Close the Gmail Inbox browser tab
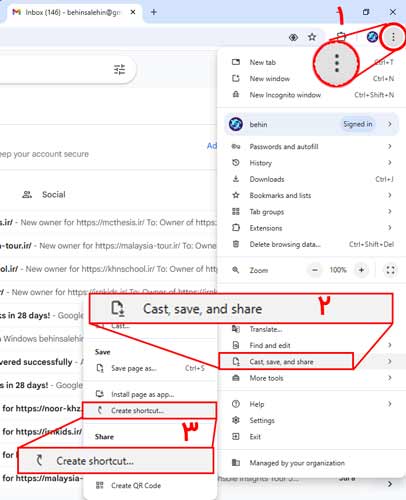The width and height of the screenshot is (406, 500). (133, 12)
